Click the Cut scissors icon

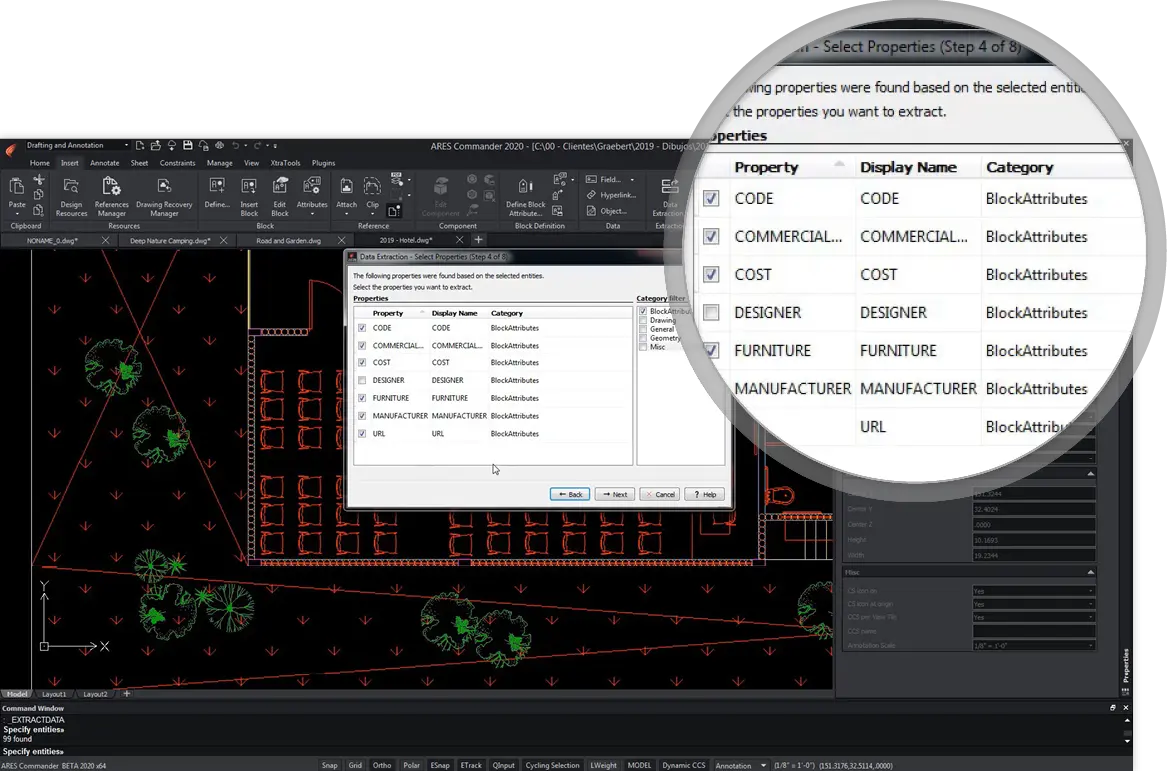tap(39, 179)
